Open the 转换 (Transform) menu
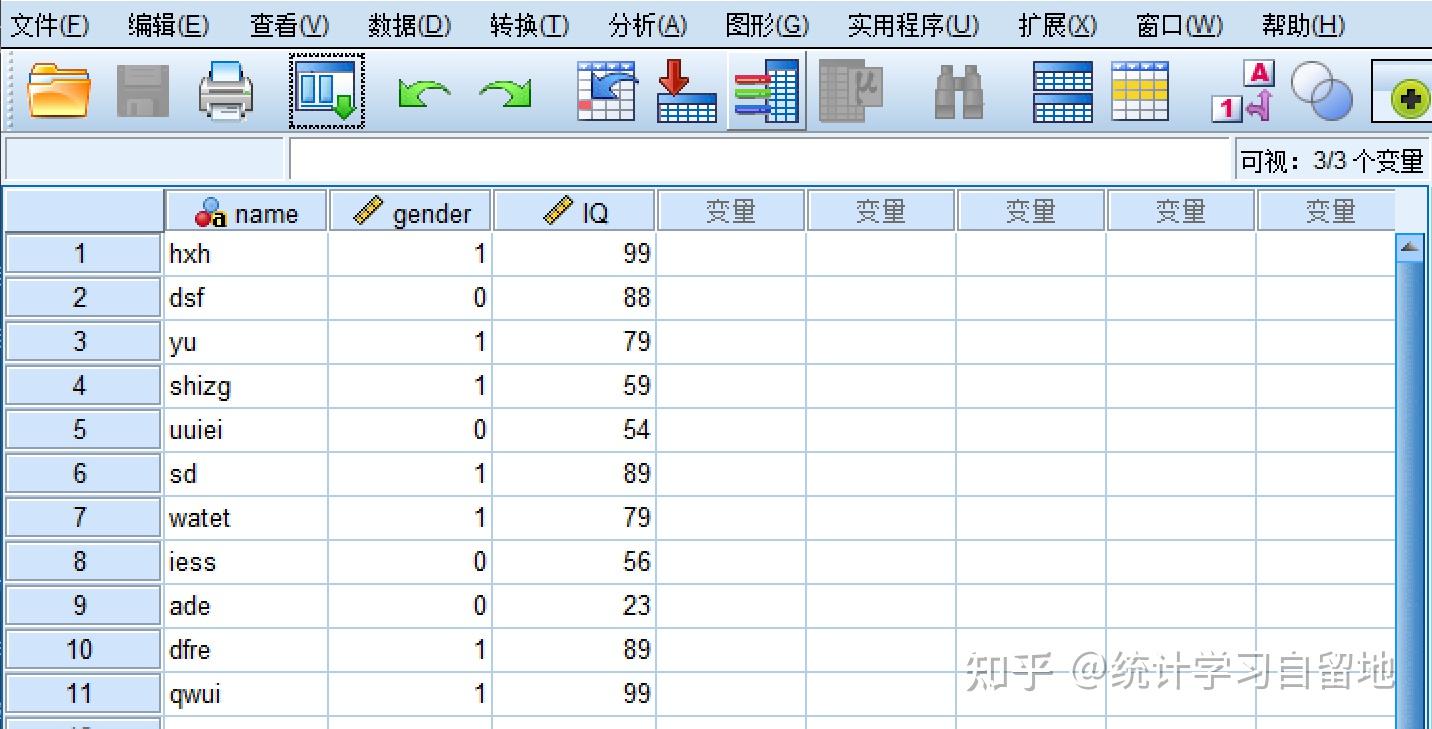The height and width of the screenshot is (729, 1432). point(529,24)
